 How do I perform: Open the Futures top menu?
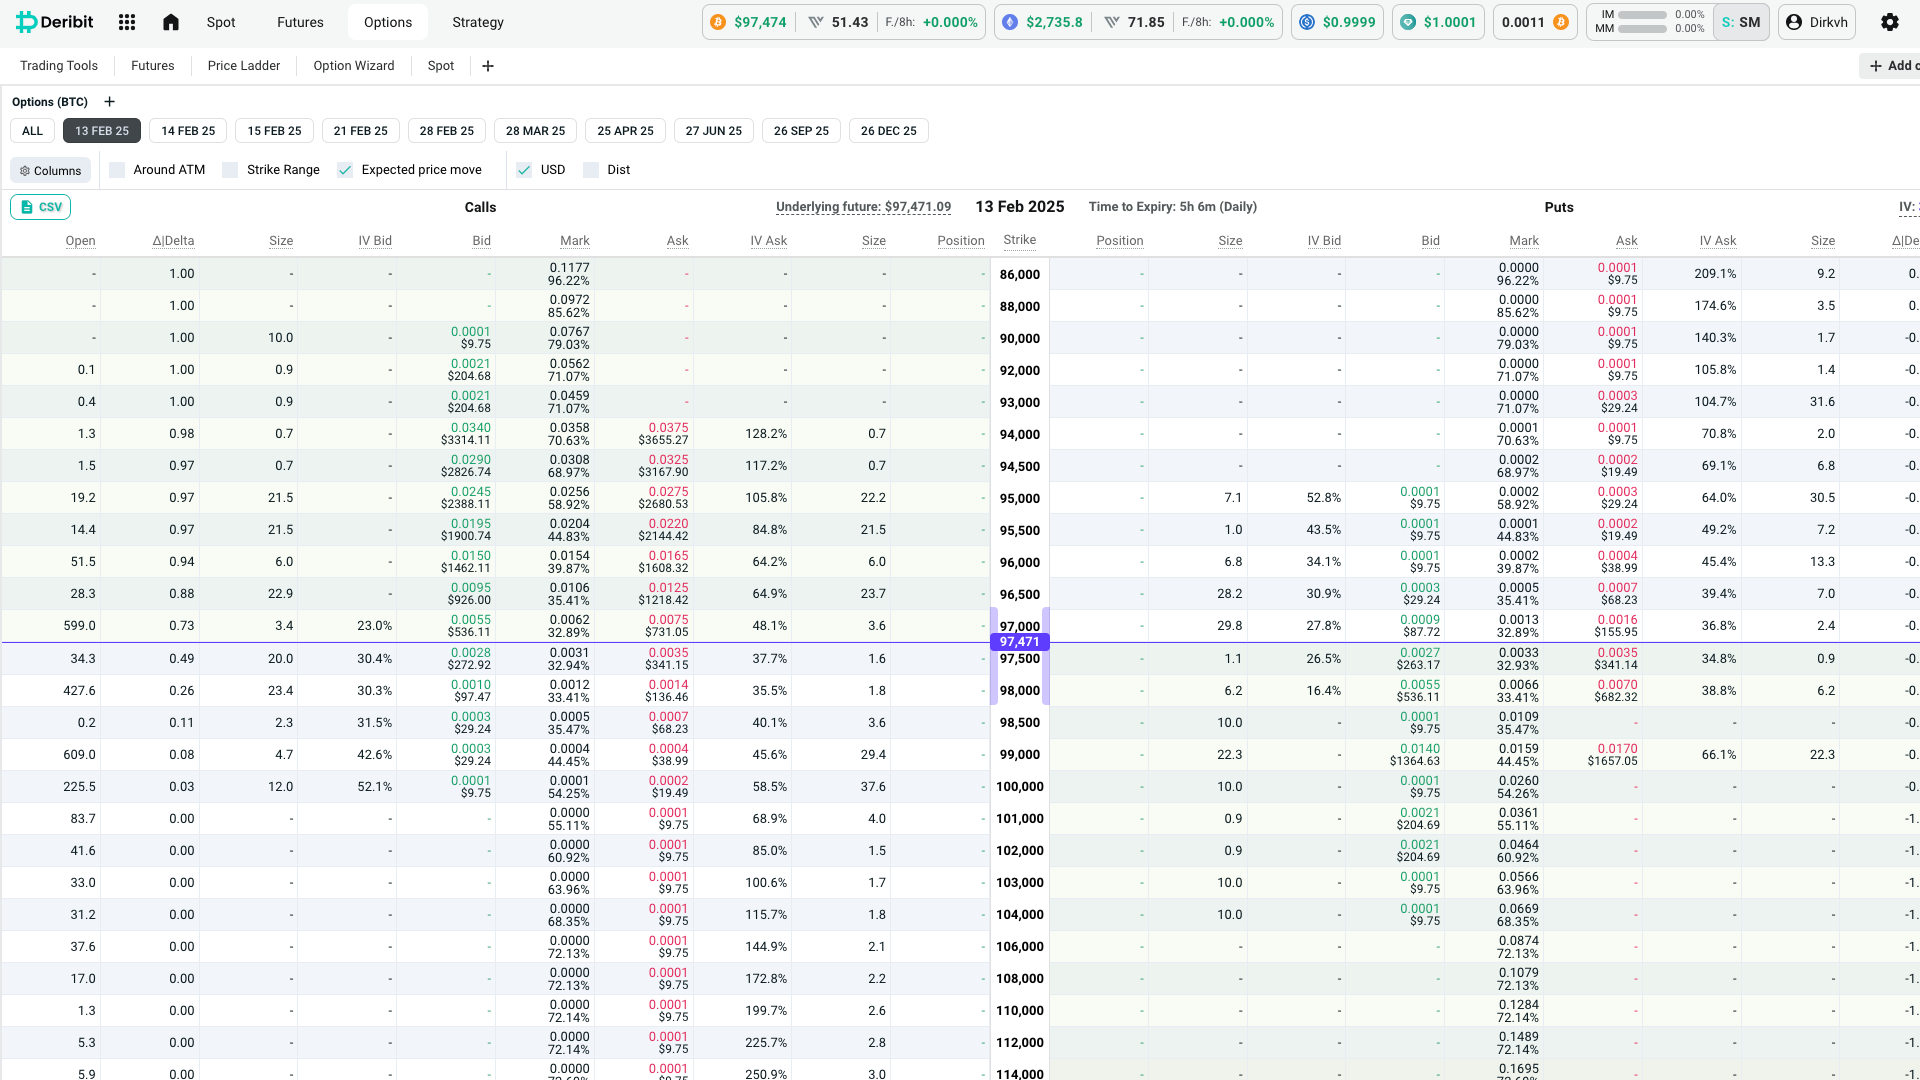pyautogui.click(x=300, y=22)
